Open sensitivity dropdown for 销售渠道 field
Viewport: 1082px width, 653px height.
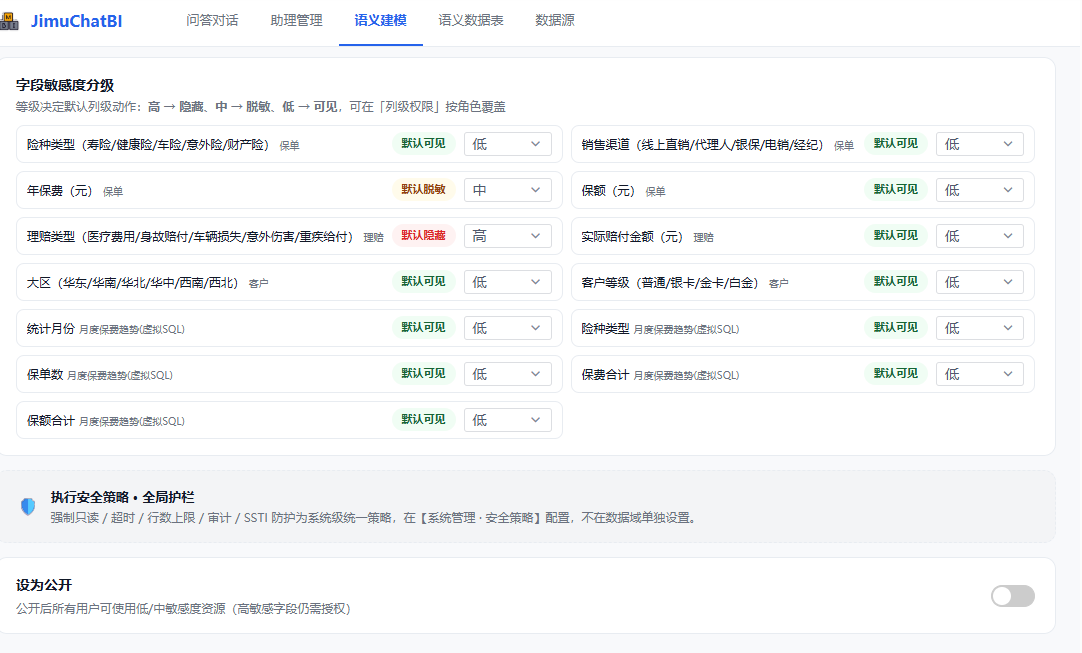click(979, 144)
